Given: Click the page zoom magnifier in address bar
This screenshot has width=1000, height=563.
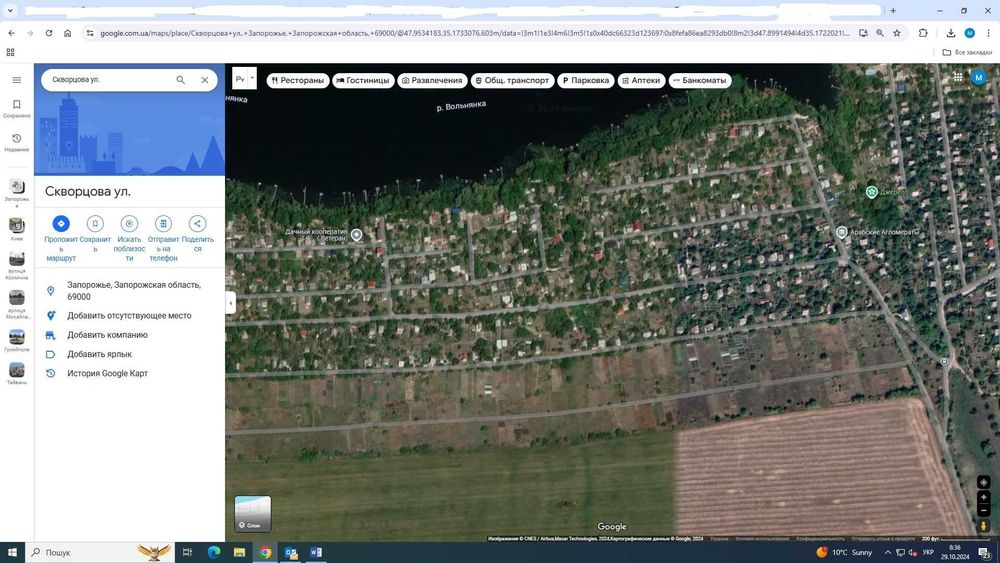Looking at the screenshot, I should point(880,33).
